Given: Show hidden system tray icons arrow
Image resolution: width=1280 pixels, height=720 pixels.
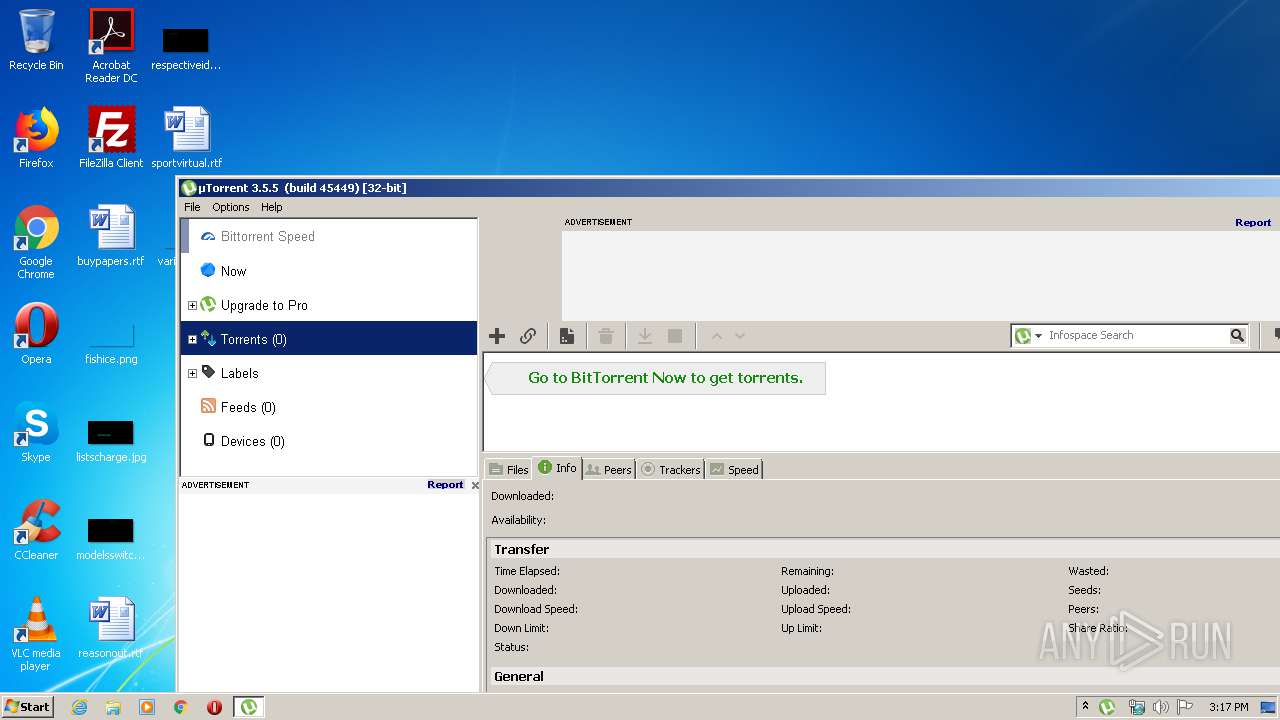Looking at the screenshot, I should (x=1086, y=707).
